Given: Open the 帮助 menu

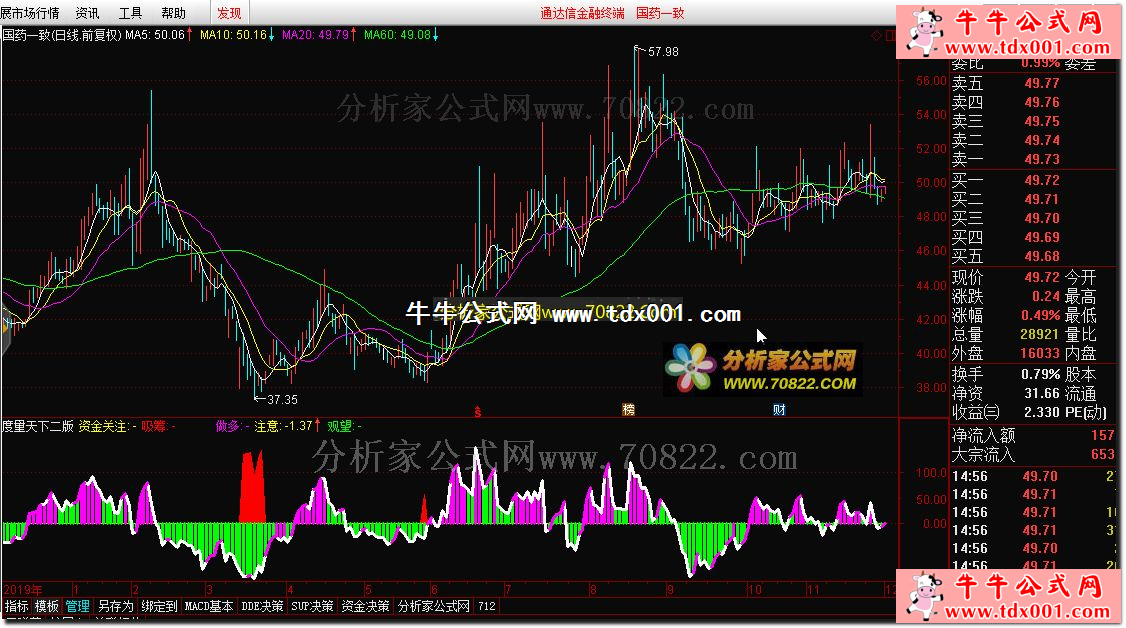Looking at the screenshot, I should click(x=173, y=13).
